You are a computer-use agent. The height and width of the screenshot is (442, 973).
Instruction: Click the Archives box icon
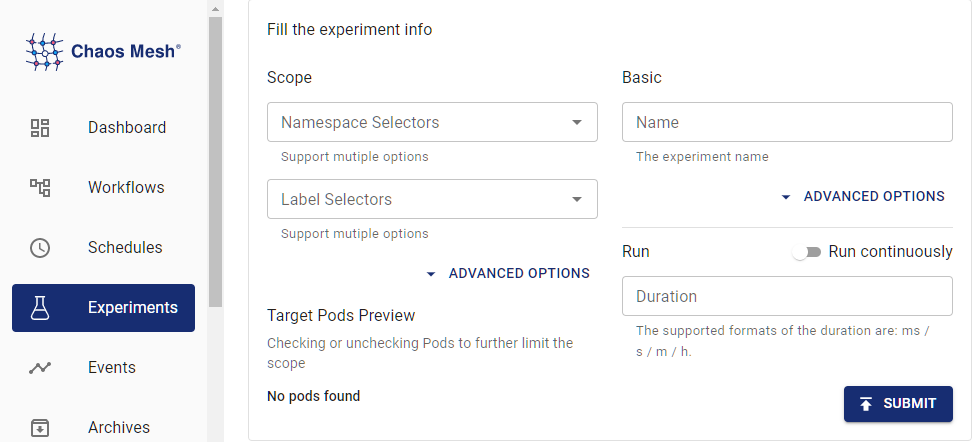40,428
